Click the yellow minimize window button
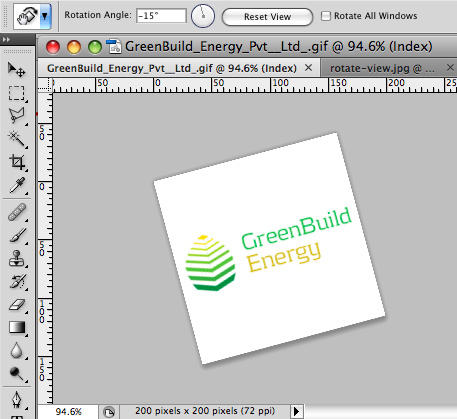The image size is (457, 419). [74, 47]
